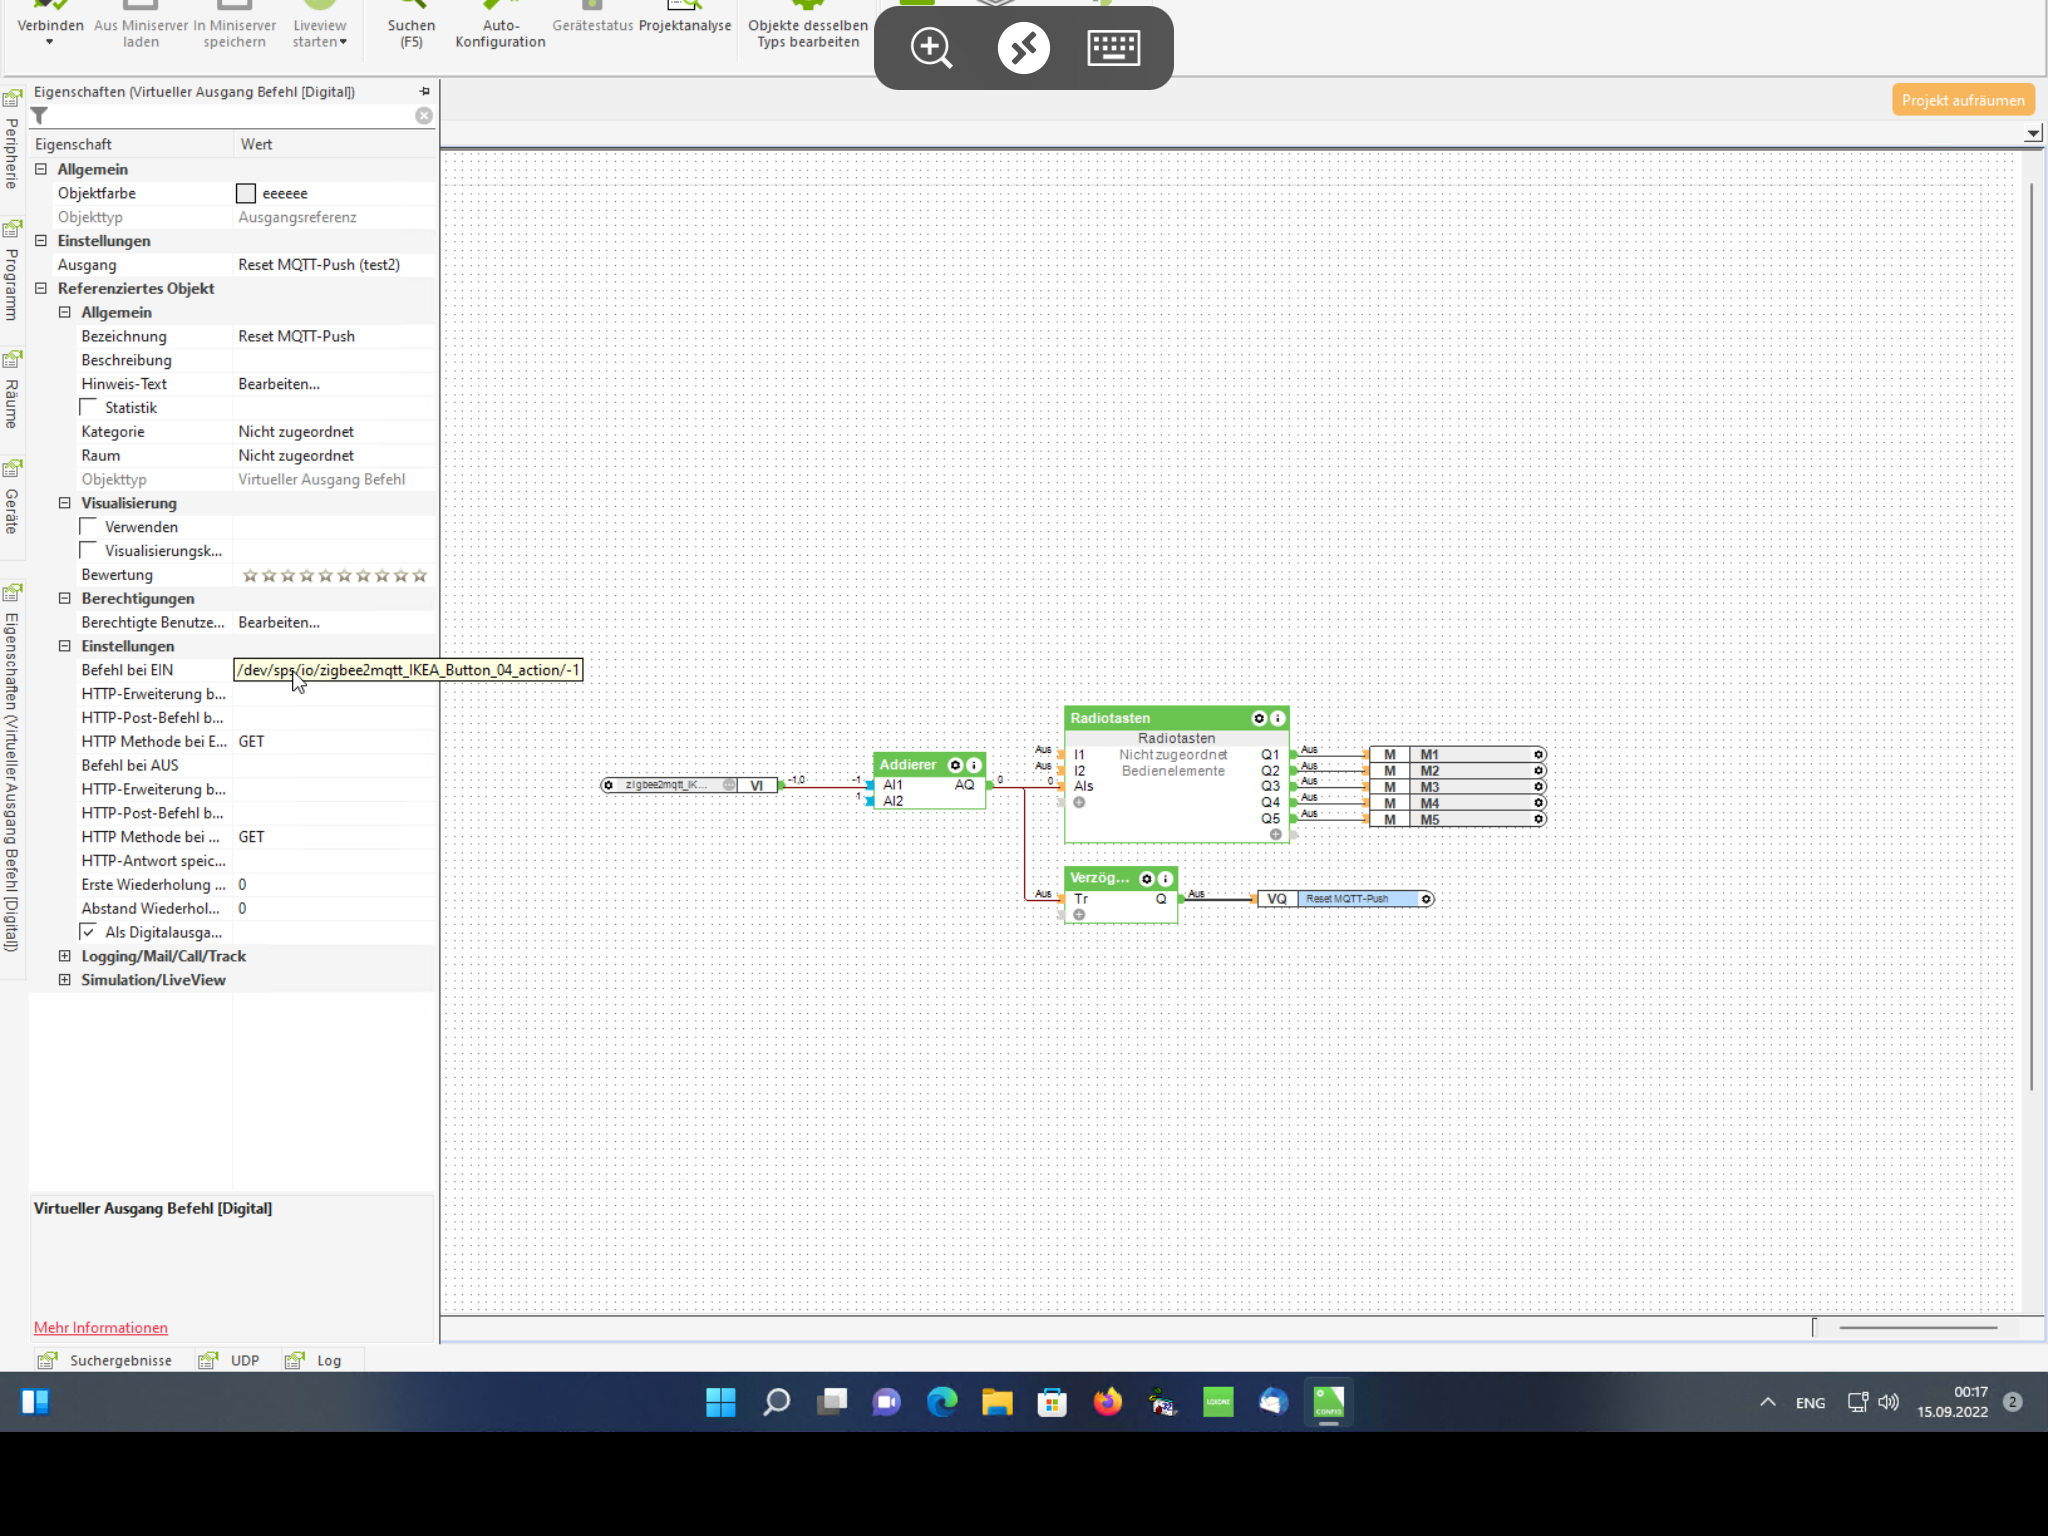Enable the Statistik checkbox
This screenshot has width=2048, height=1536.
(x=89, y=407)
